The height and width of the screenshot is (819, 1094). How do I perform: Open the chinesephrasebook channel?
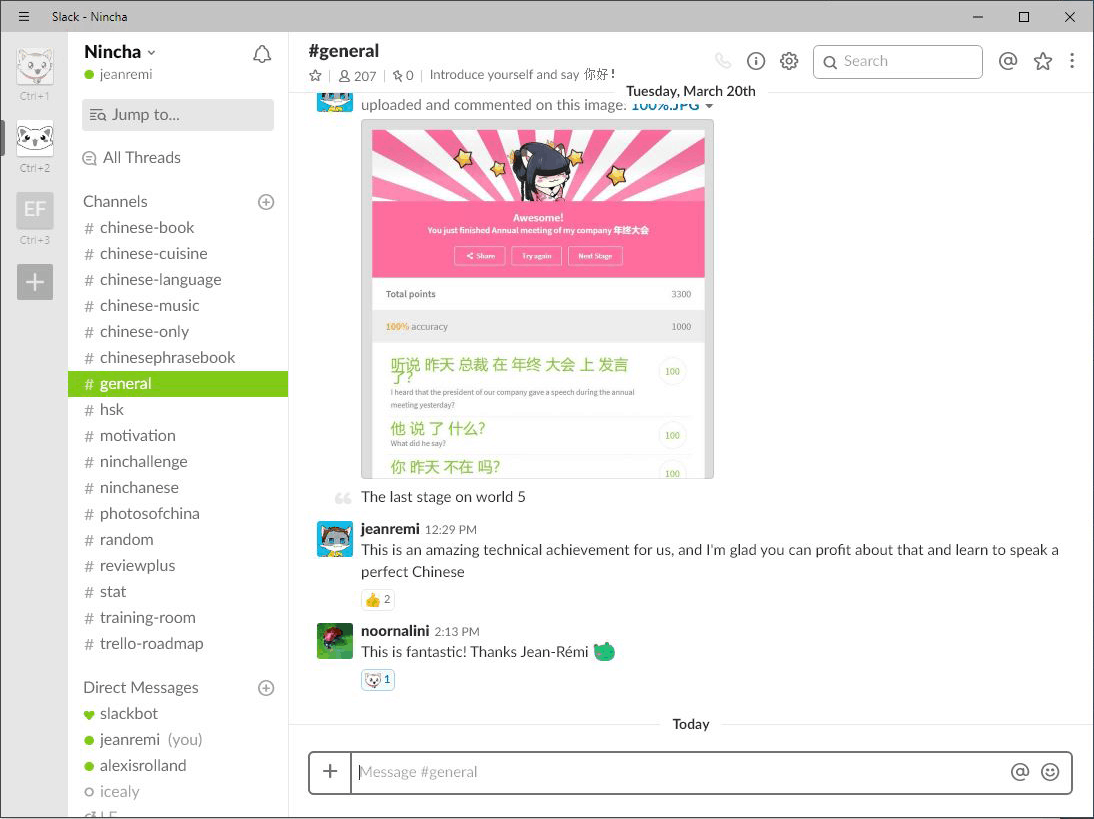(x=178, y=358)
